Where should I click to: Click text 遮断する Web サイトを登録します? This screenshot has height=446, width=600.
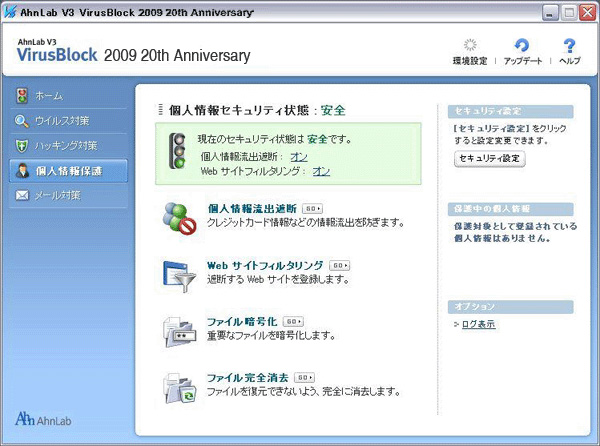click(x=278, y=279)
